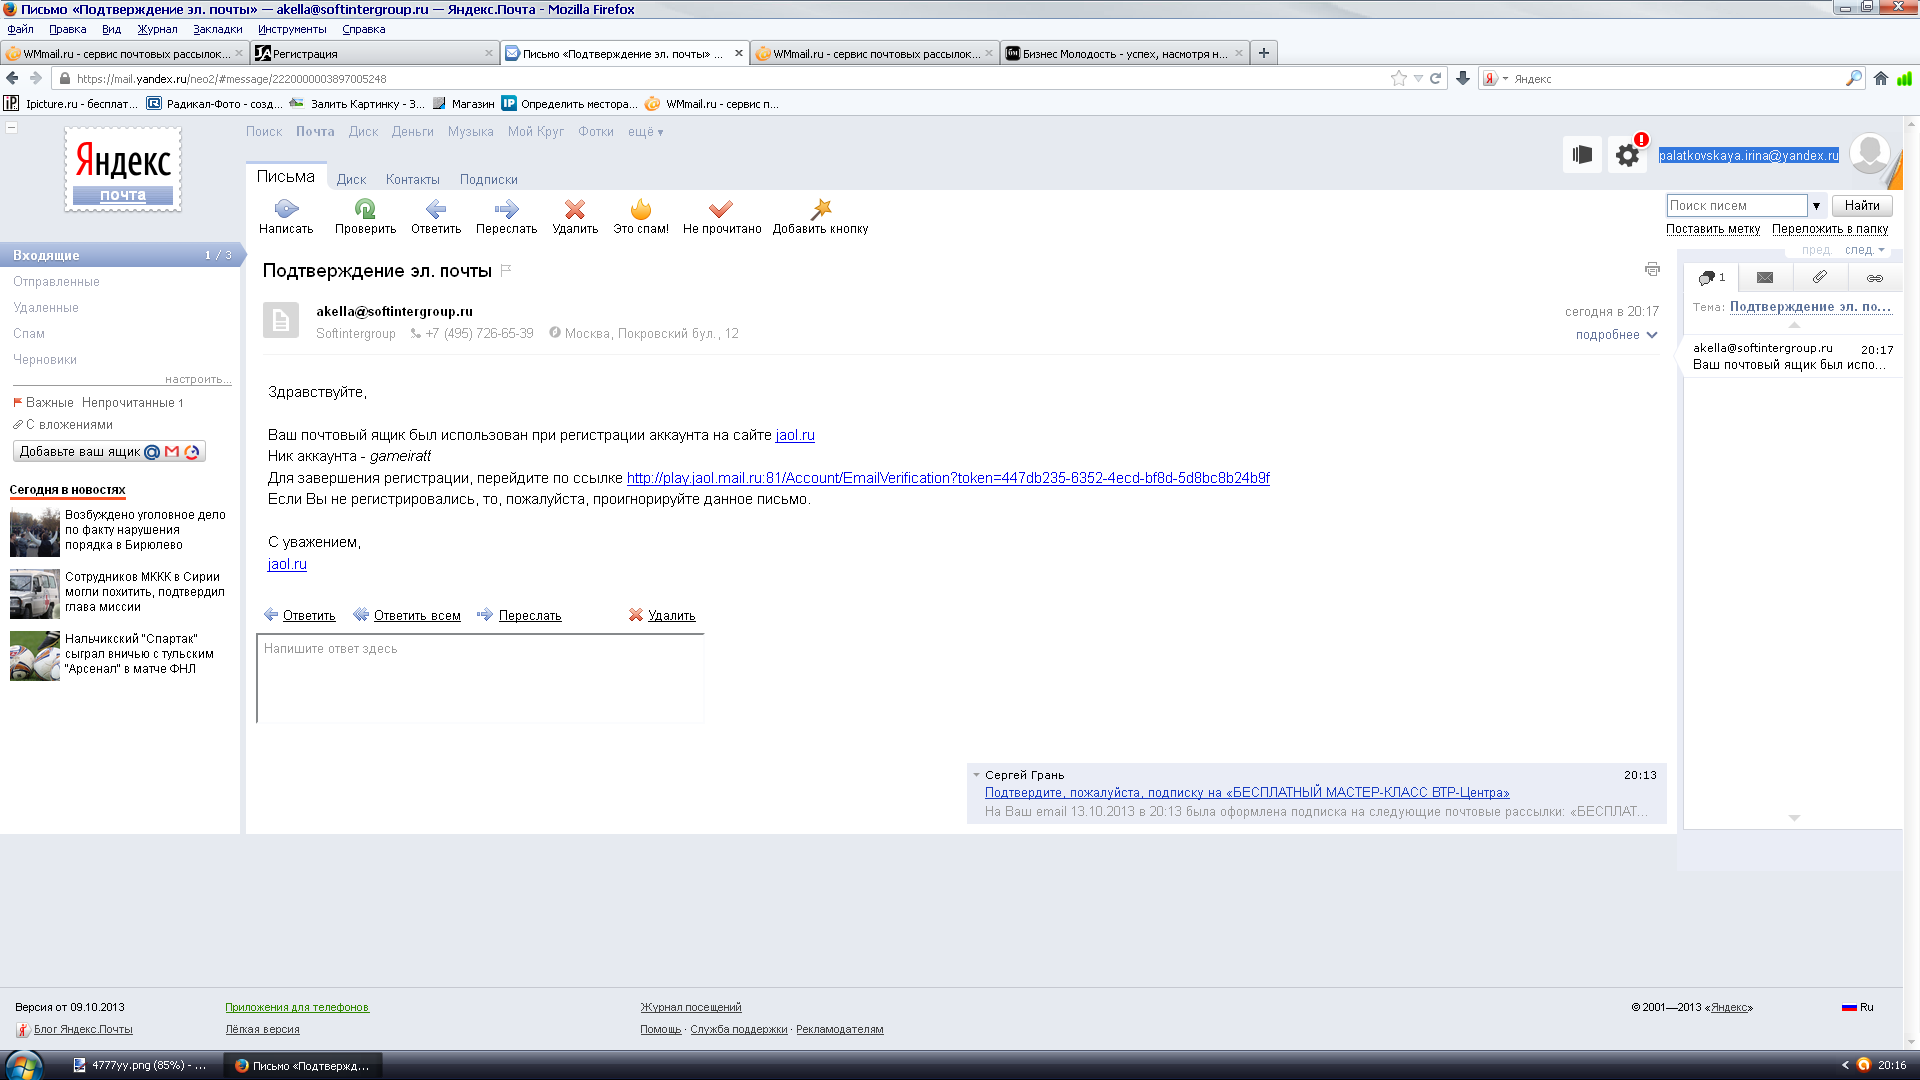Click the print icon above the message
This screenshot has height=1080, width=1920.
pyautogui.click(x=1652, y=269)
